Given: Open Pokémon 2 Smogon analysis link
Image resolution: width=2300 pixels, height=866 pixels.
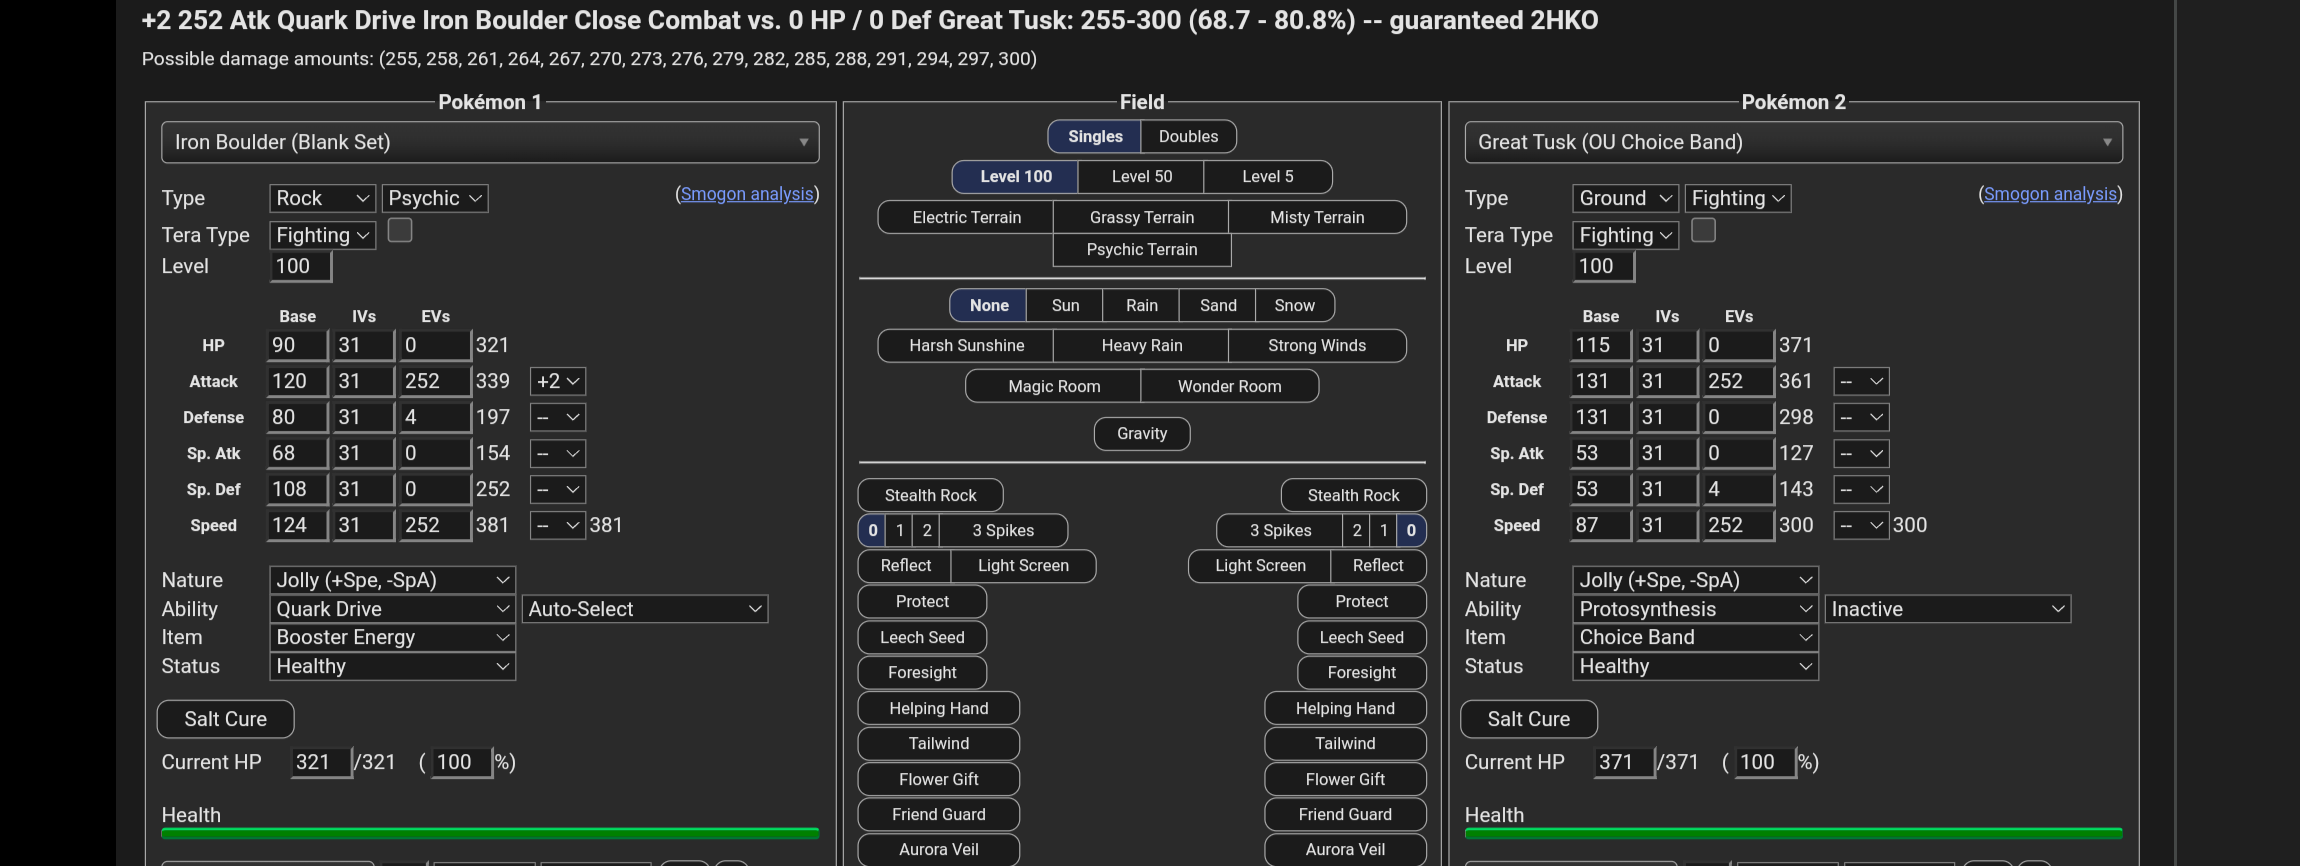Looking at the screenshot, I should click(2050, 194).
